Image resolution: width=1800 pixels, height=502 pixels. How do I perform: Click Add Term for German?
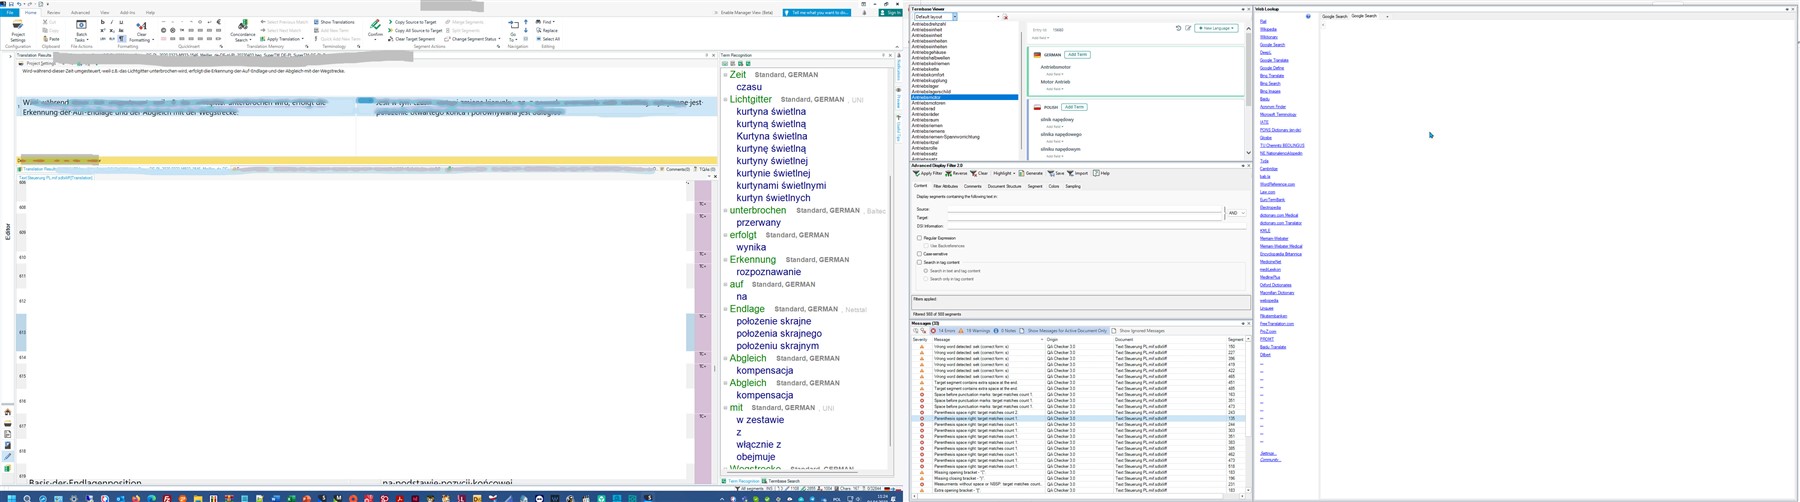1077,55
